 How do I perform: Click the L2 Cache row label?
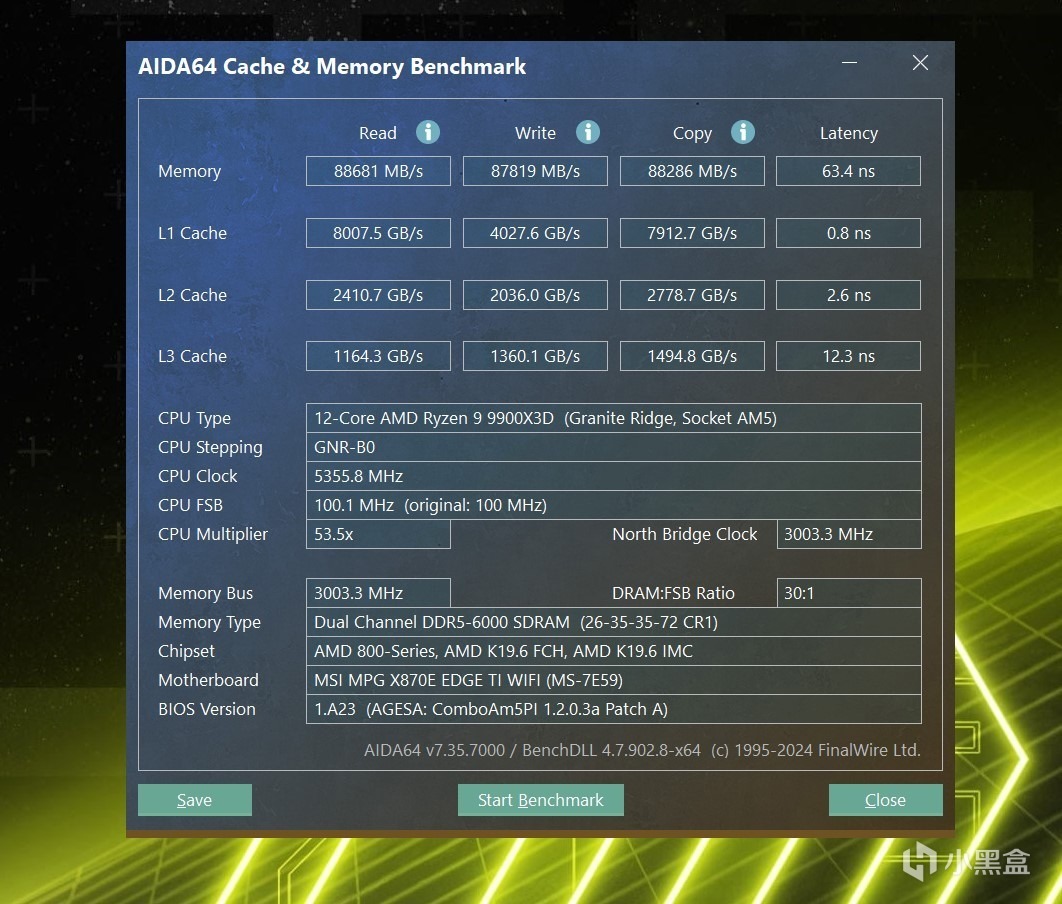pos(192,295)
